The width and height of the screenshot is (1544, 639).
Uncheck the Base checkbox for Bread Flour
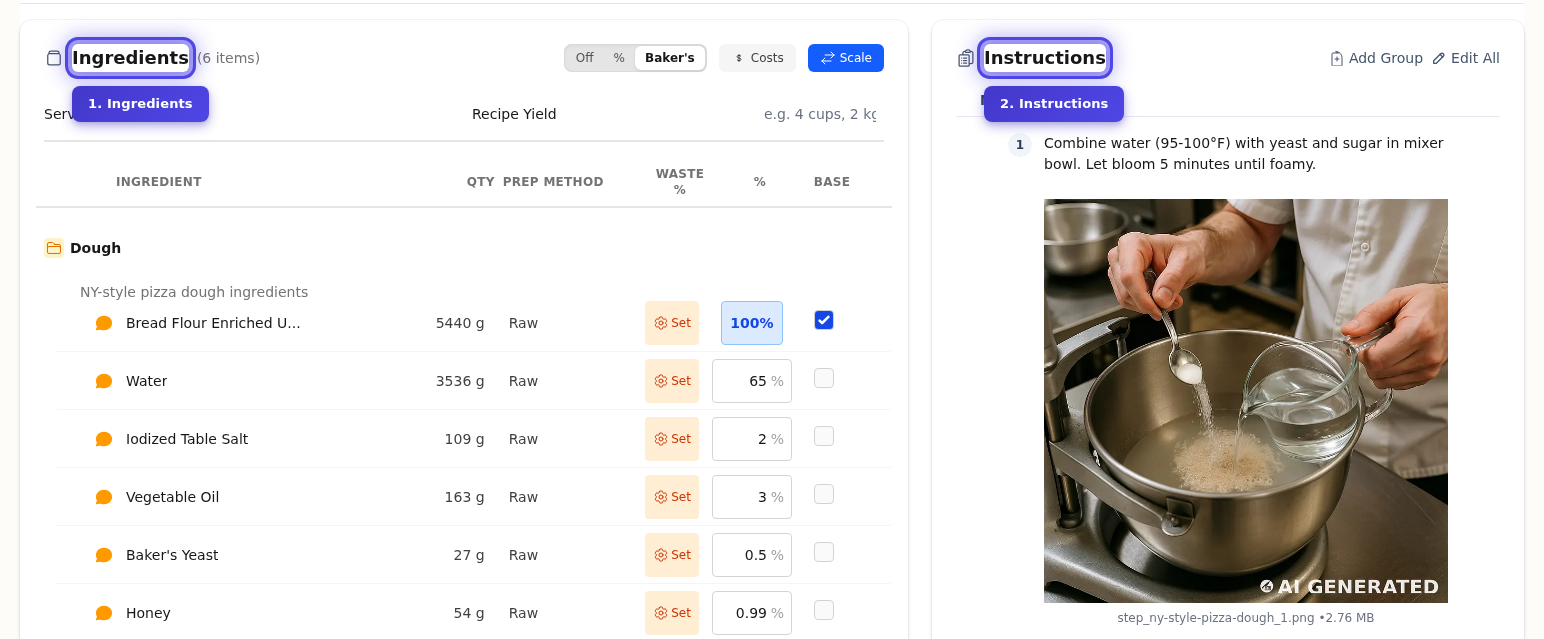pyautogui.click(x=823, y=319)
